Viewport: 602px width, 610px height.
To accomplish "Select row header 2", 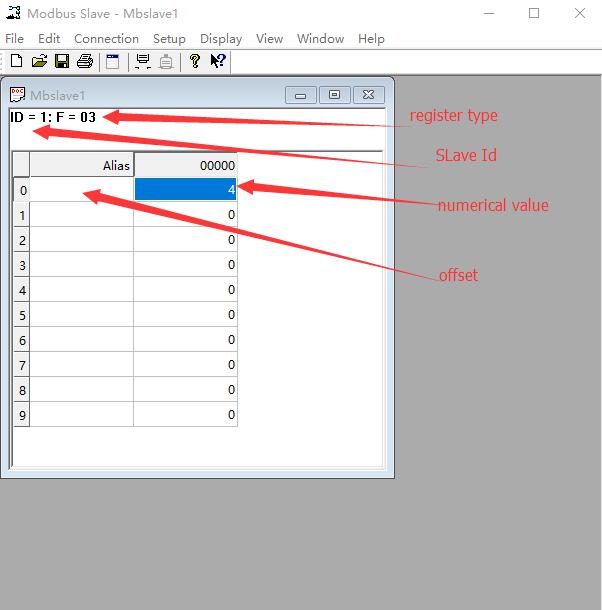I will coord(22,240).
